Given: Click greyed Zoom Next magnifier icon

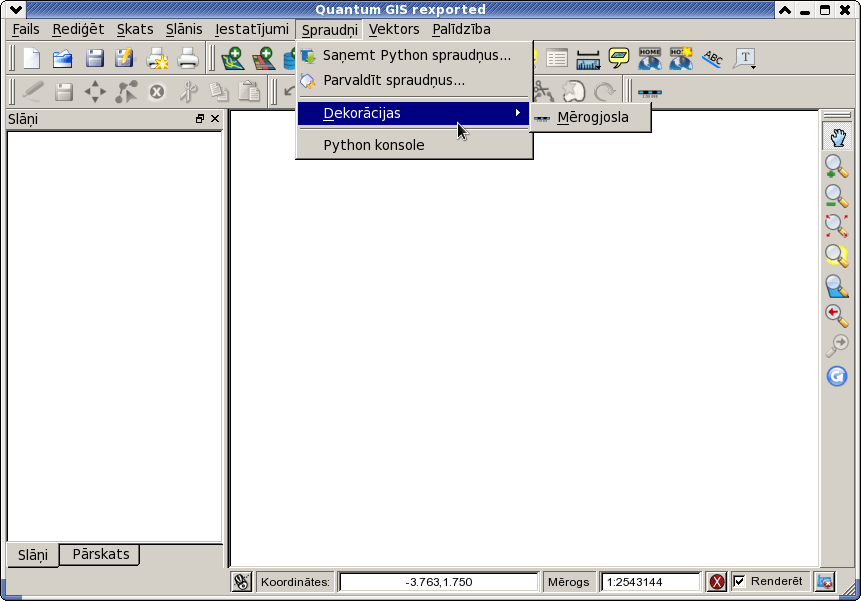Looking at the screenshot, I should 837,346.
